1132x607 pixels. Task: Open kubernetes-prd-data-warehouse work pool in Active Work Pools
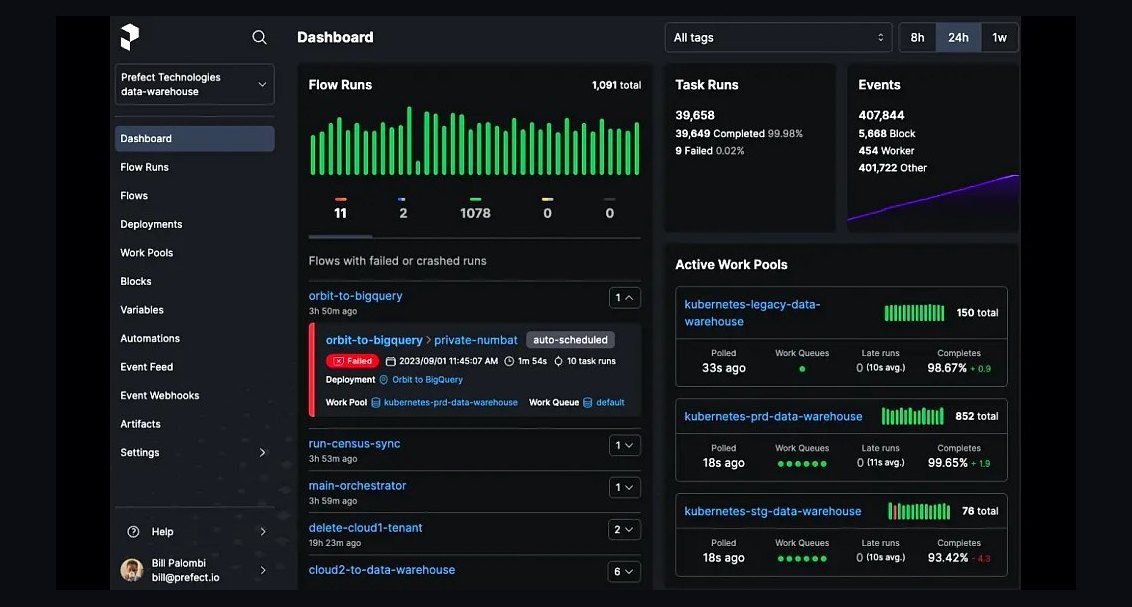coord(773,416)
